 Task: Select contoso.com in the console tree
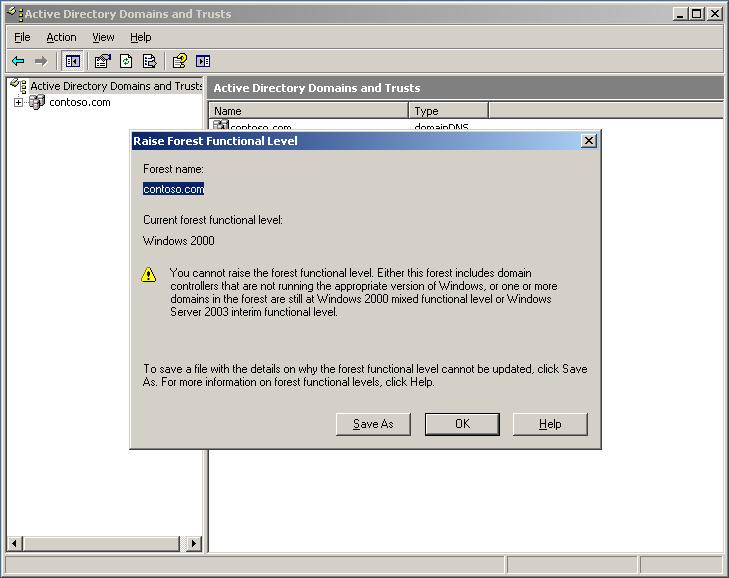80,102
